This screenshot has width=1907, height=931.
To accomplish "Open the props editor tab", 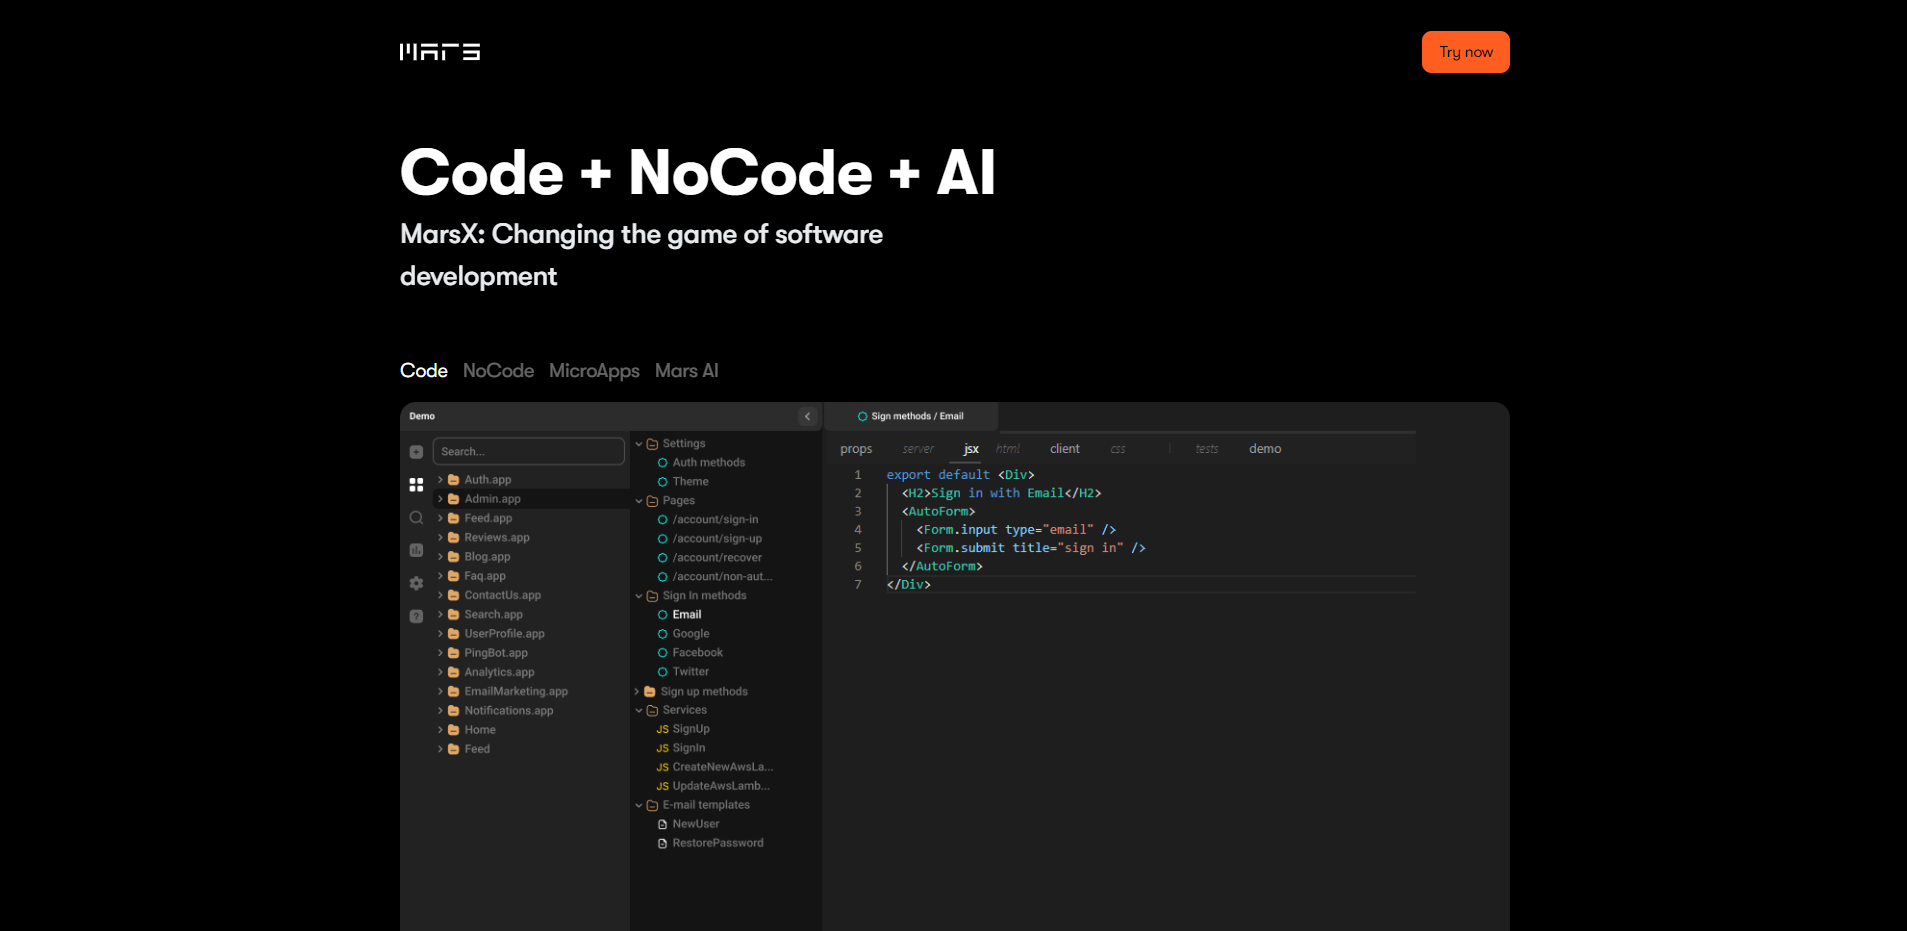I will (x=856, y=449).
